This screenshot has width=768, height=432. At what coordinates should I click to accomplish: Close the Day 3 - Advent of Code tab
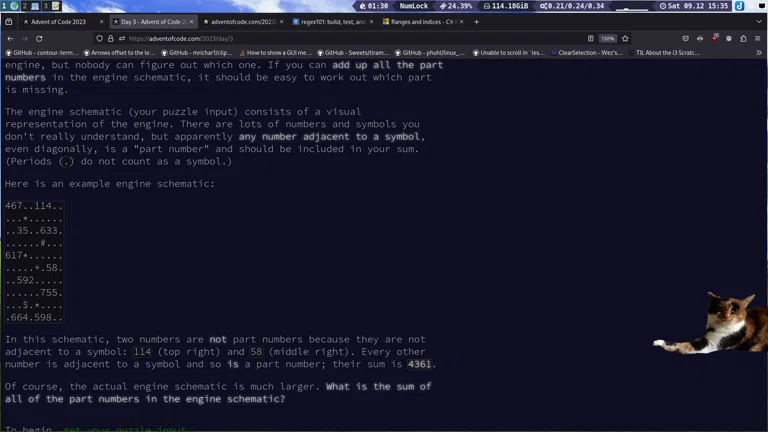pyautogui.click(x=192, y=22)
